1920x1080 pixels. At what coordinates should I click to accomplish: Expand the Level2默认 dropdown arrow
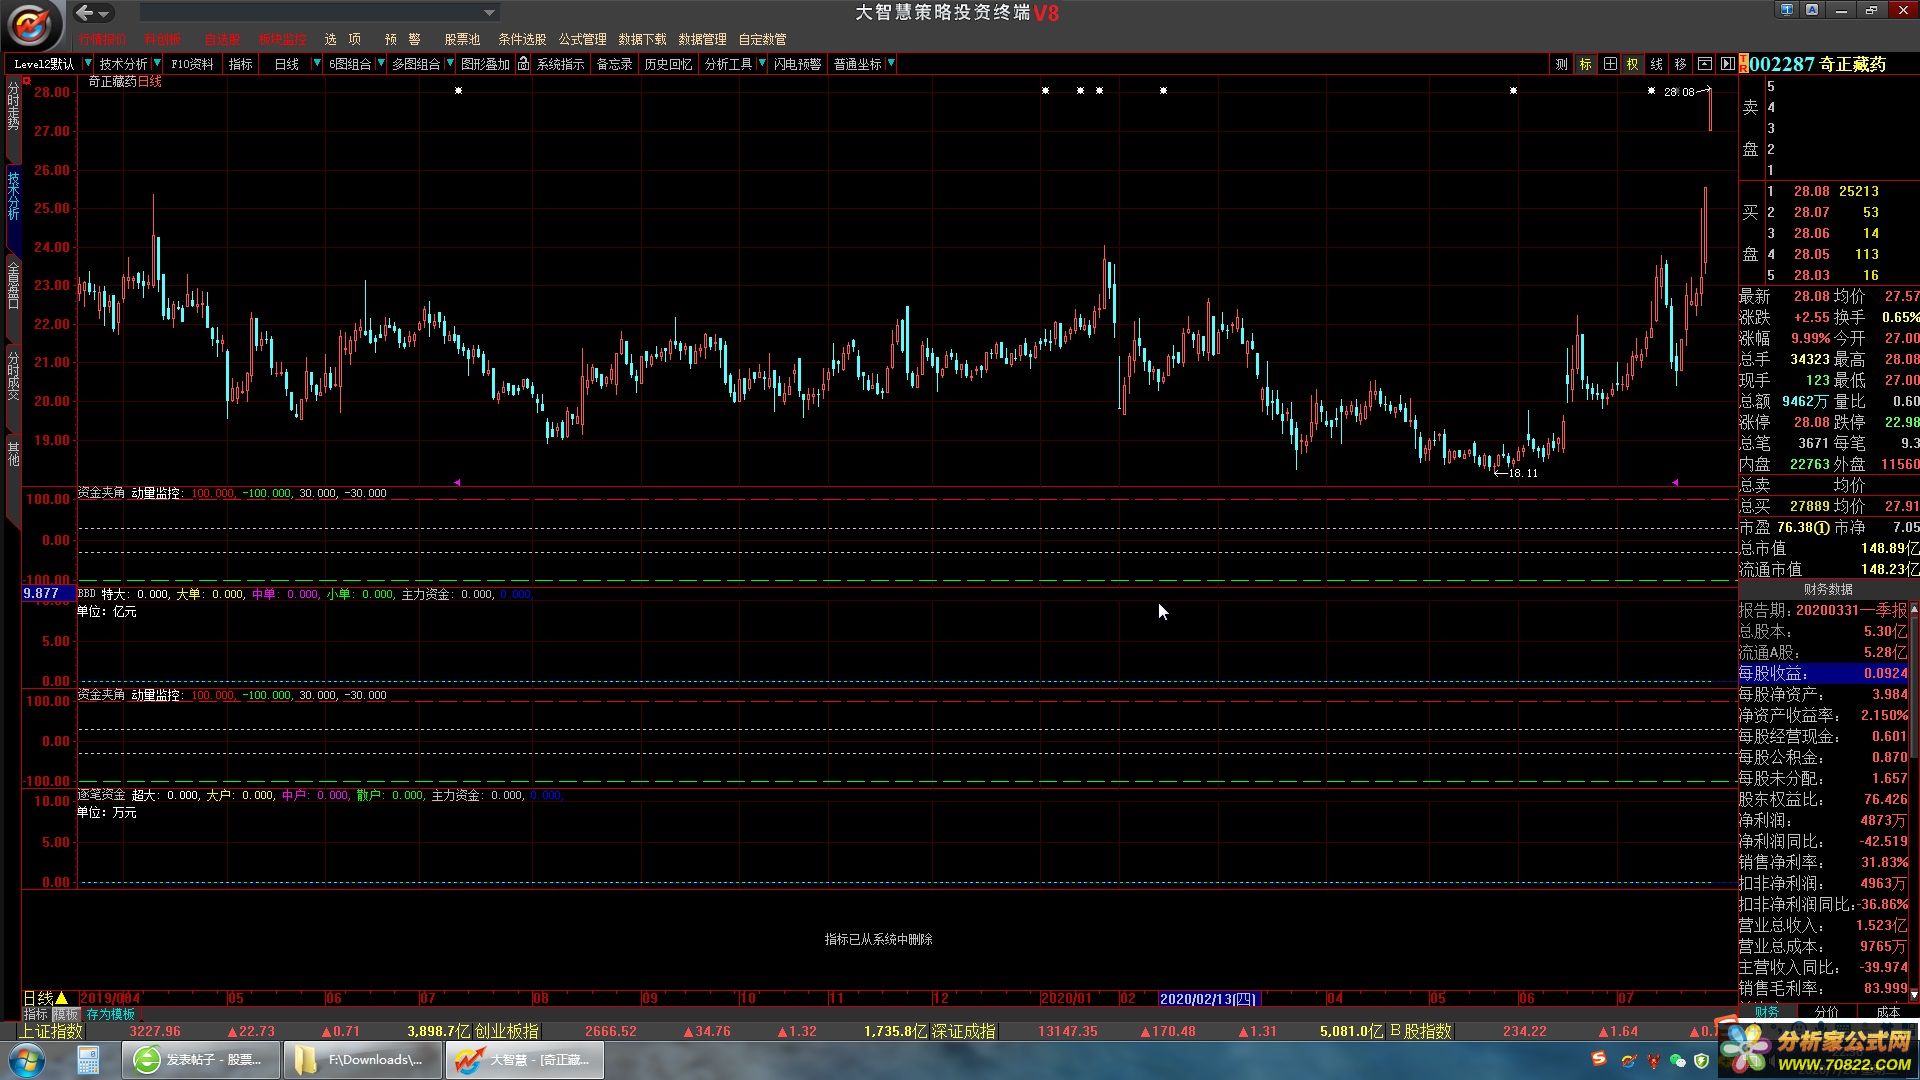pos(87,64)
